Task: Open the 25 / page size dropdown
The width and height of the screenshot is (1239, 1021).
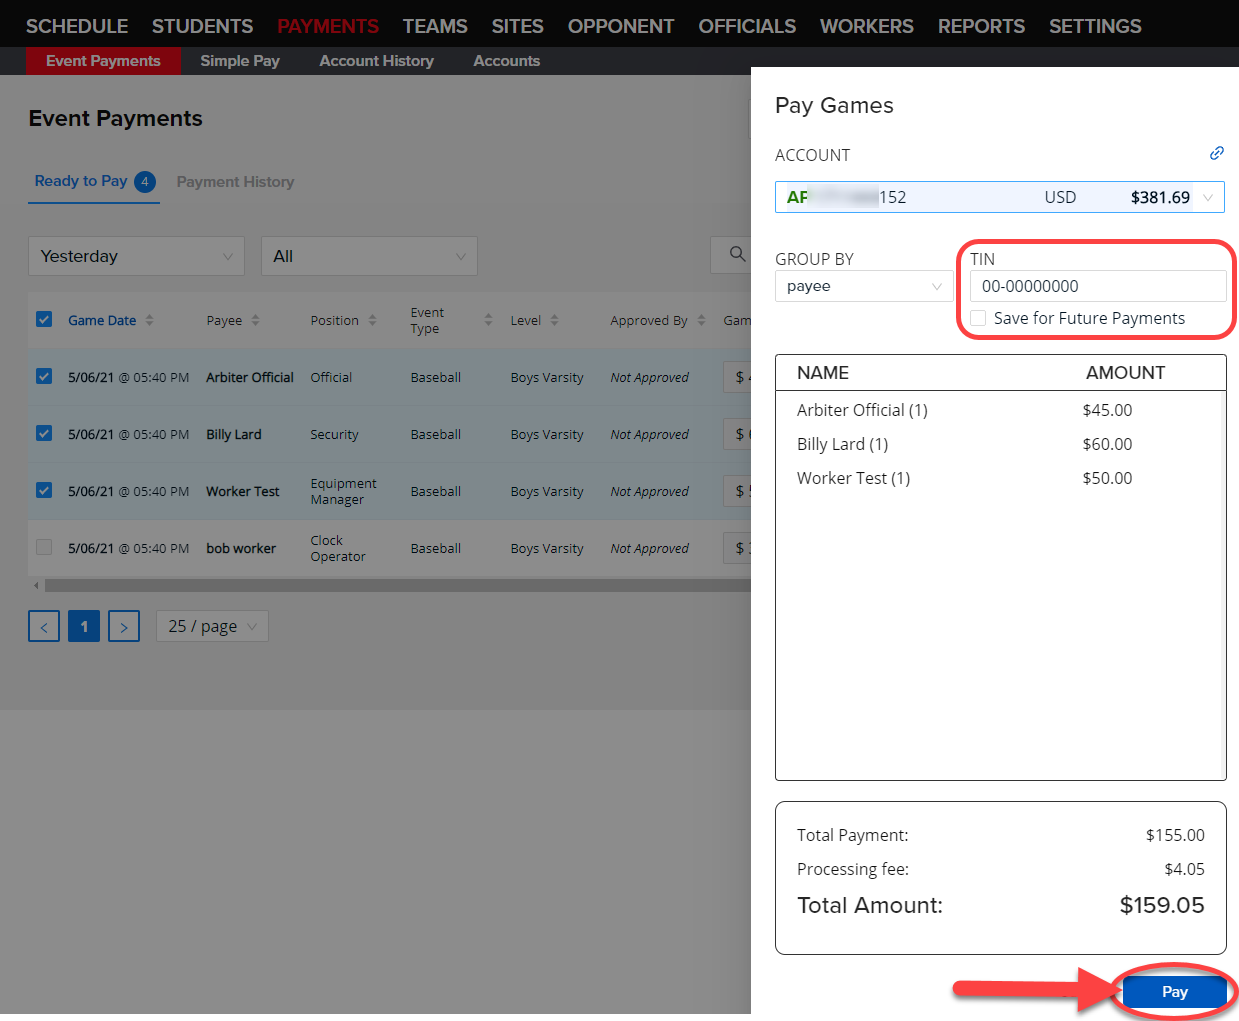Action: tap(212, 627)
